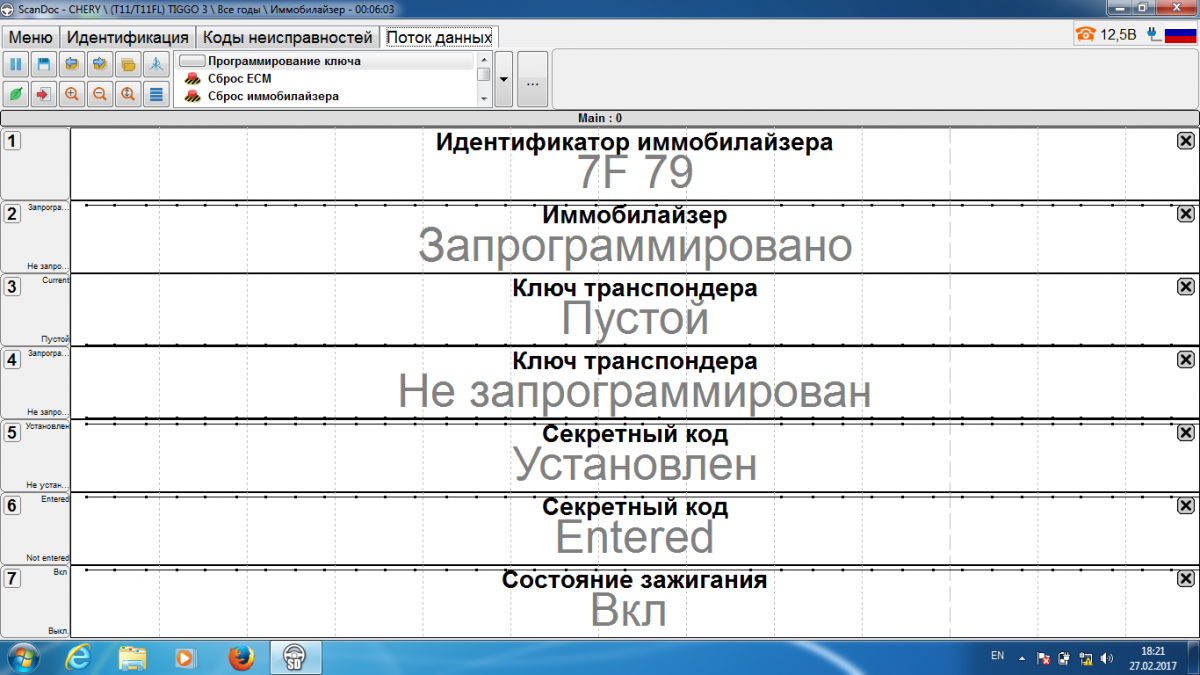Image resolution: width=1200 pixels, height=675 pixels.
Task: Select parameter row number 7
Action: pos(12,578)
